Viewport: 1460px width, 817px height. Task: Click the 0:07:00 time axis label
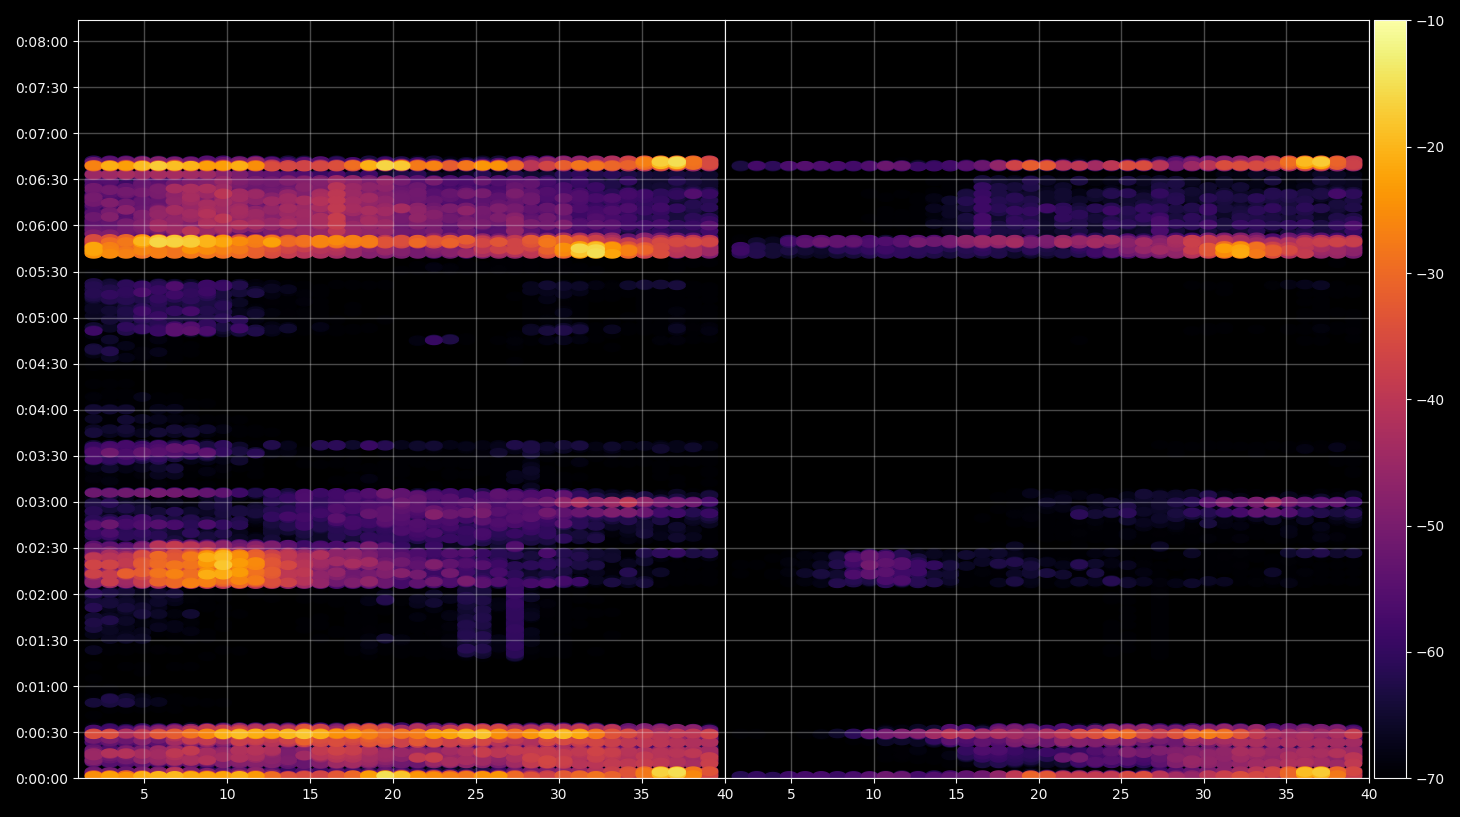pyautogui.click(x=42, y=134)
